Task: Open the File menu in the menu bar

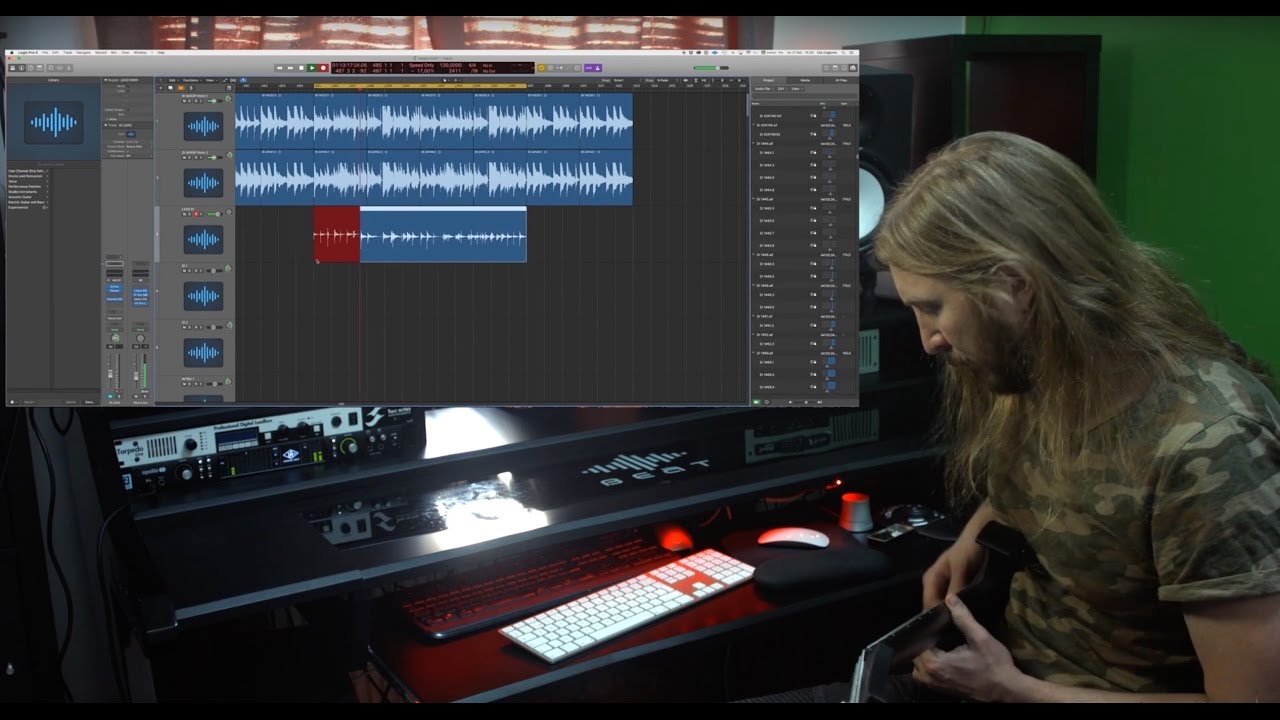Action: (45, 52)
